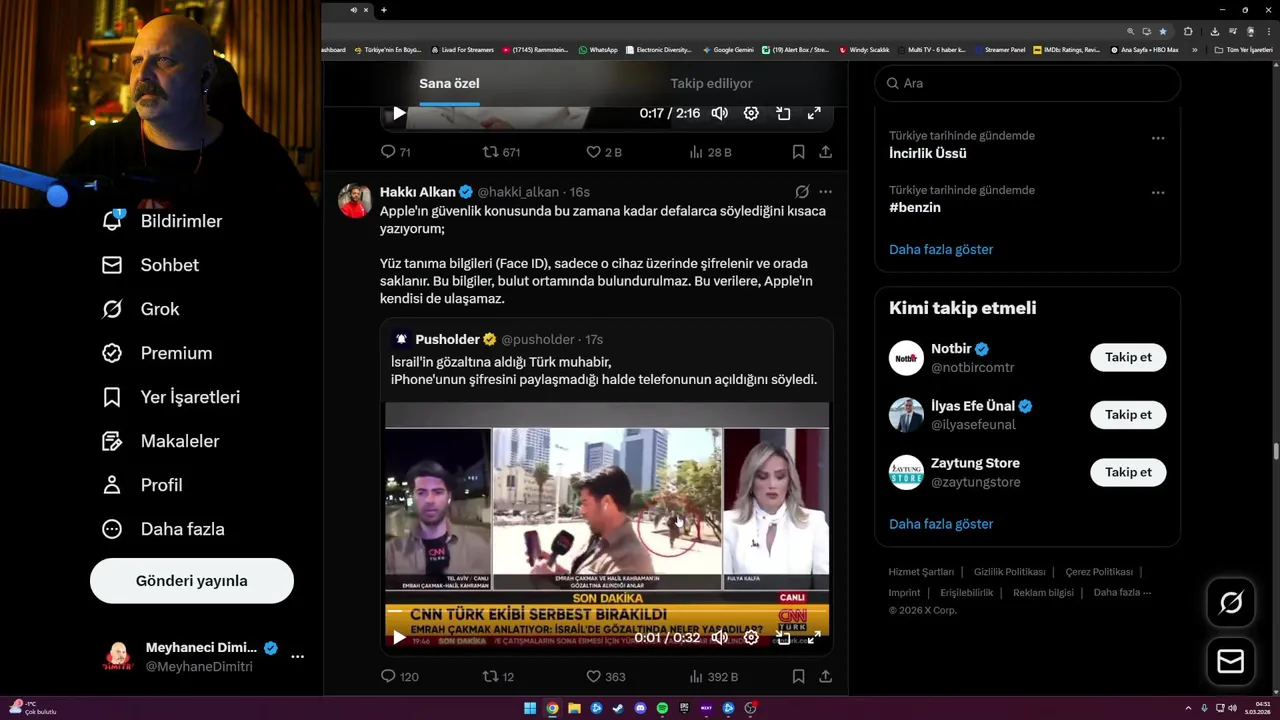Open CNN Türk video settings gear
The width and height of the screenshot is (1280, 720).
click(x=751, y=637)
